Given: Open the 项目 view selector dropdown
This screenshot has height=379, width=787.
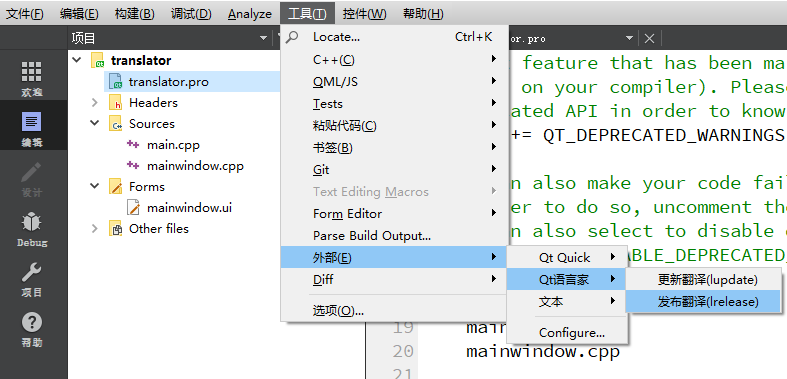Looking at the screenshot, I should pos(264,38).
